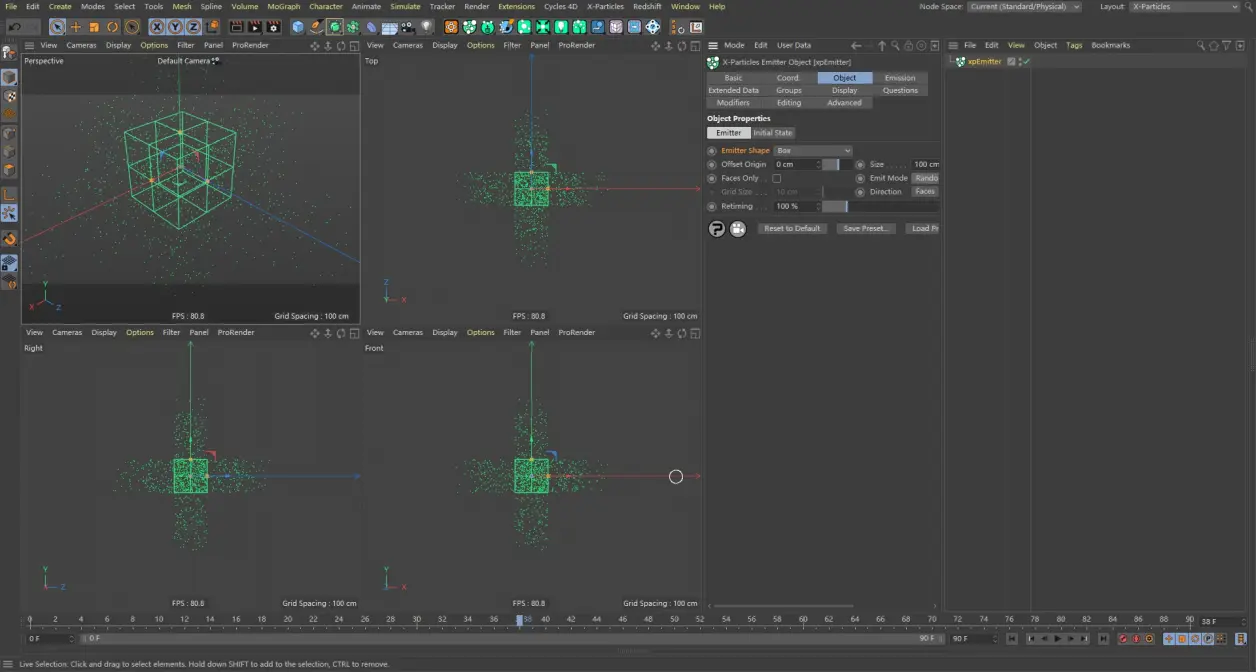1256x672 pixels.
Task: Open the Emitter Shape Box dropdown
Action: click(x=813, y=150)
